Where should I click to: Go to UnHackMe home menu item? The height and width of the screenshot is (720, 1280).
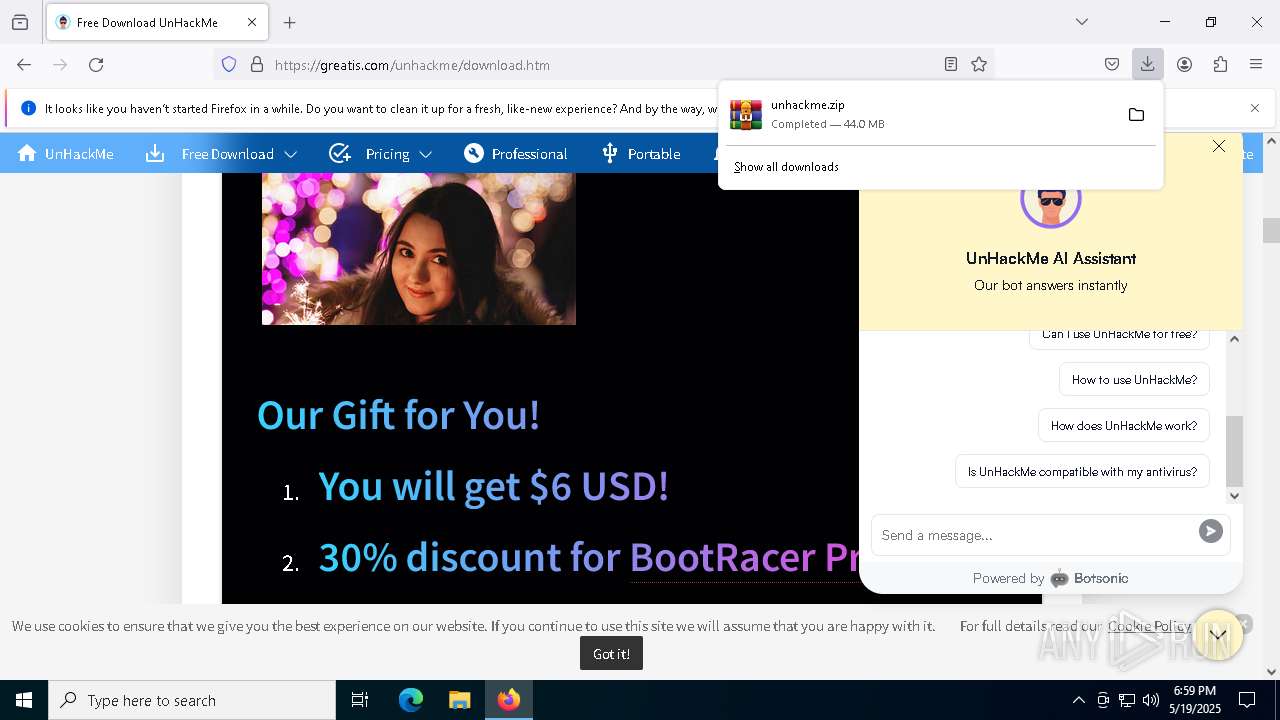(66, 154)
